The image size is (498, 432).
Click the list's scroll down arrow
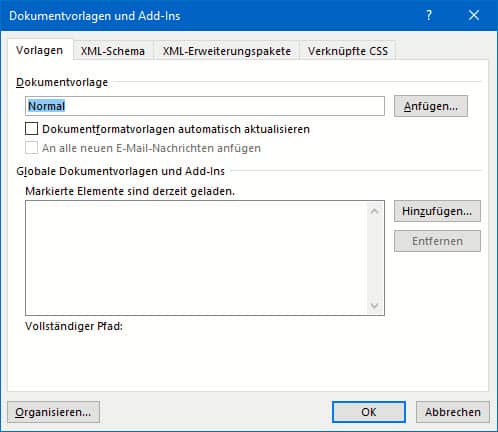[x=374, y=306]
